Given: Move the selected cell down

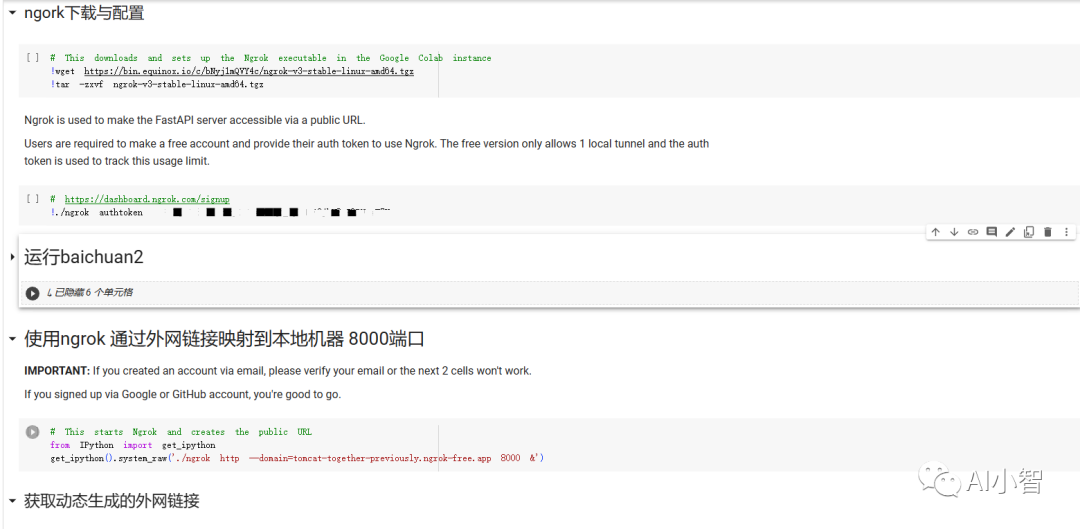Looking at the screenshot, I should click(x=954, y=232).
